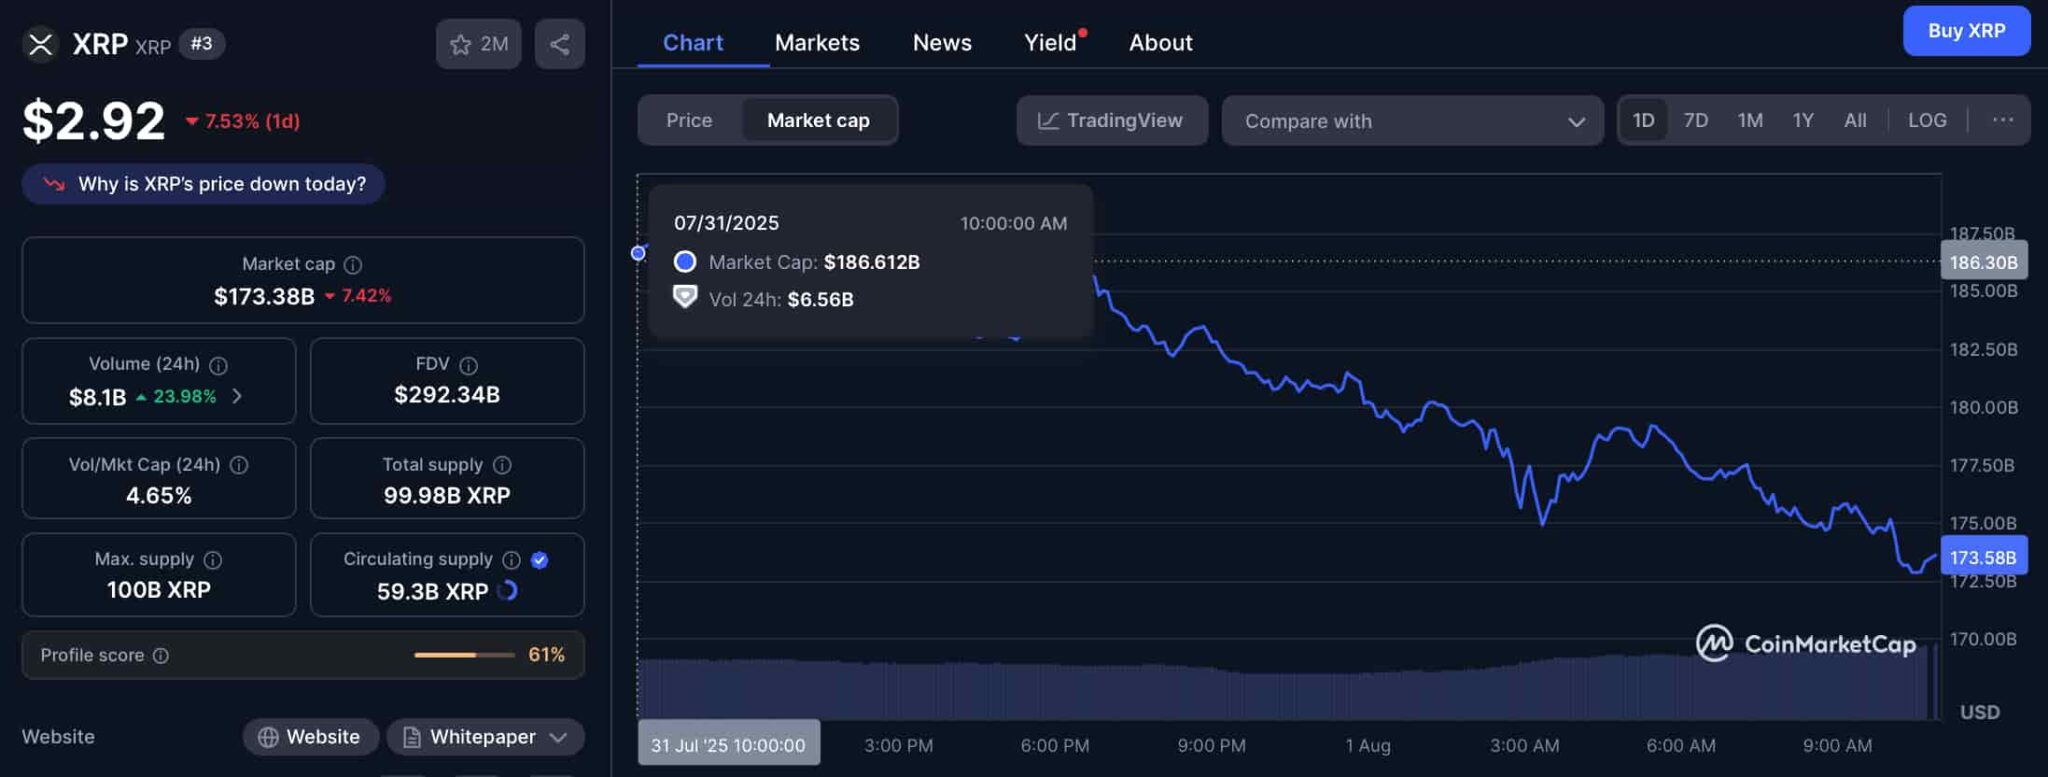The height and width of the screenshot is (777, 2048).
Task: Click the Market cap info icon
Action: 353,265
